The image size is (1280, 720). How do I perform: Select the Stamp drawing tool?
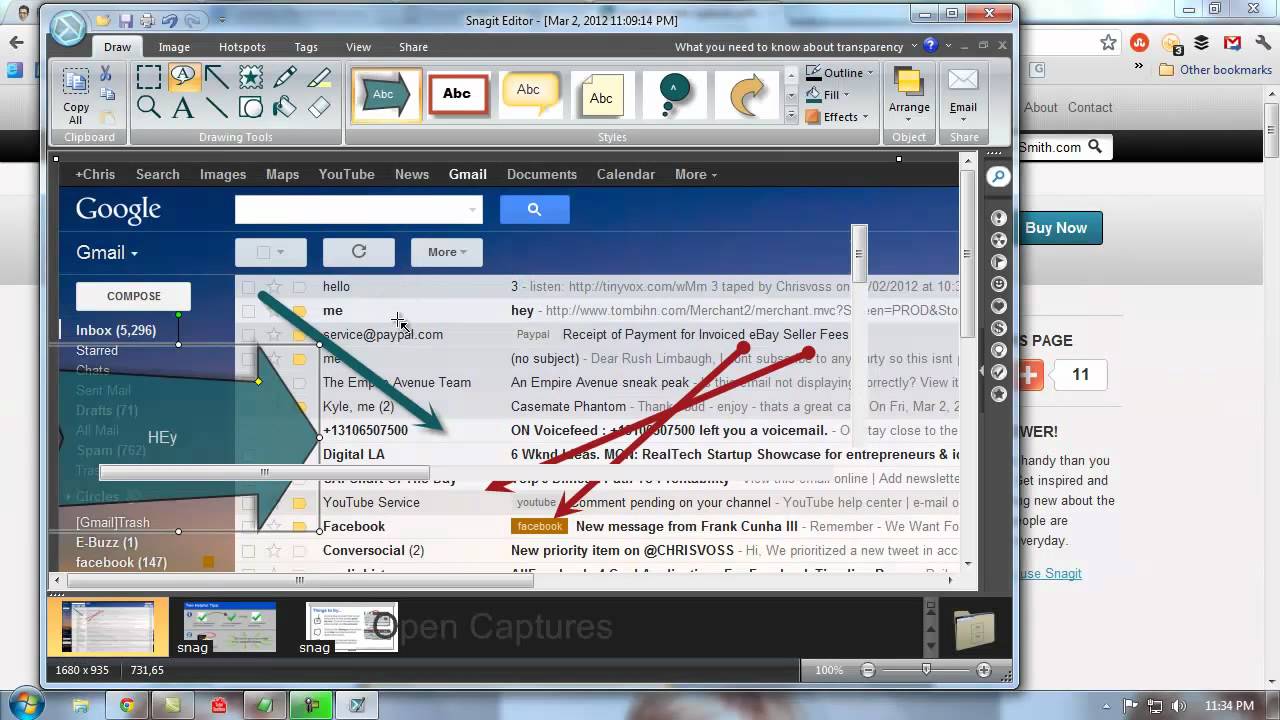[x=251, y=77]
